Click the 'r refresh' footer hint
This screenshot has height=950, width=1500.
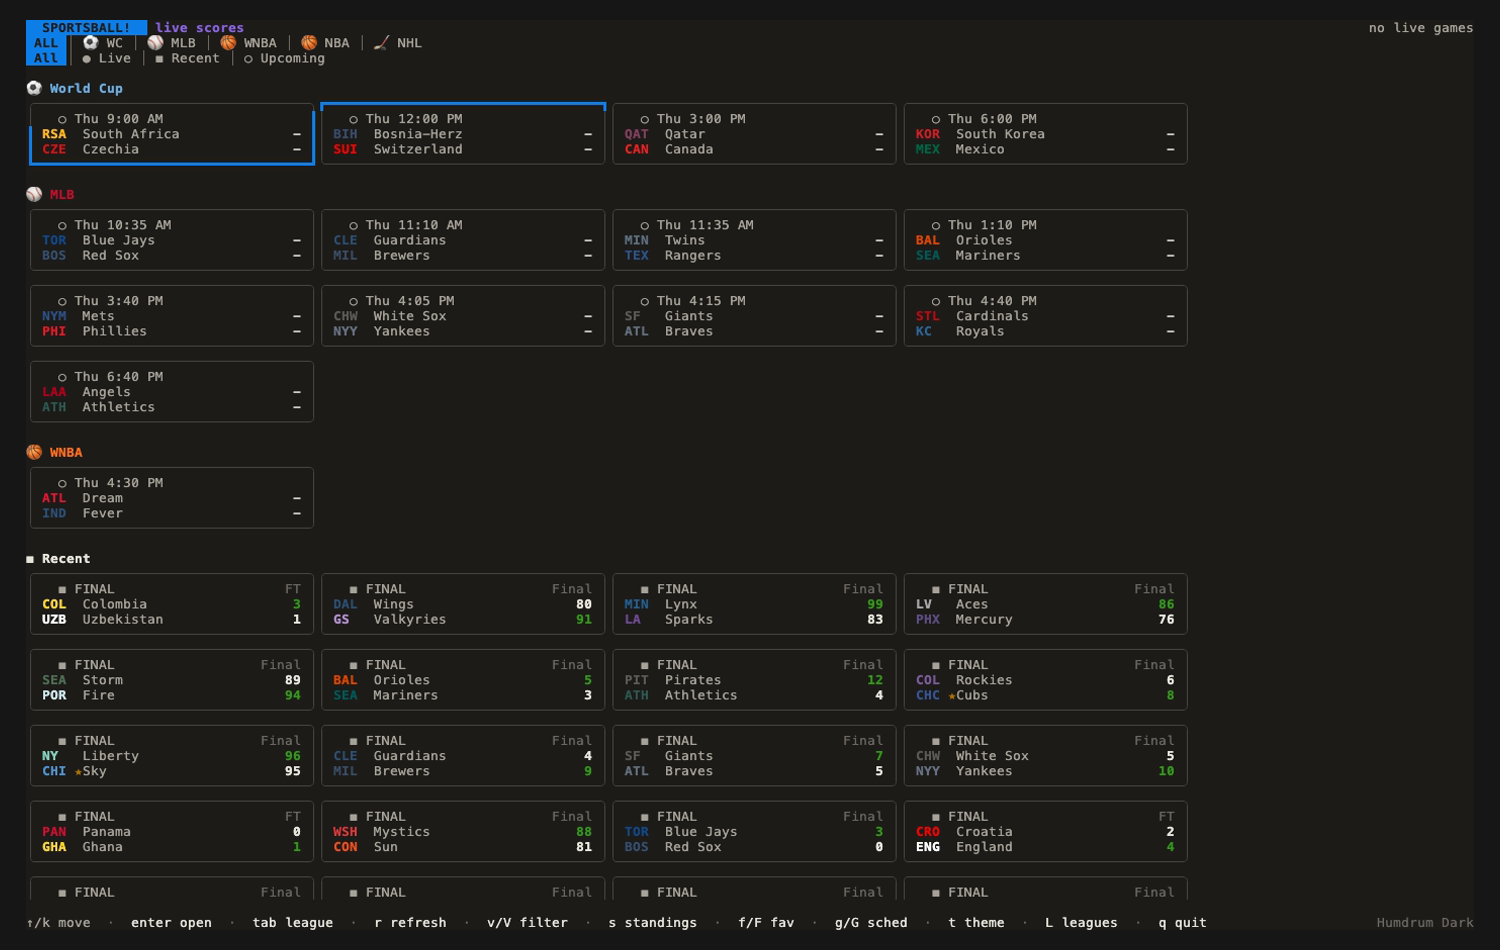(410, 923)
